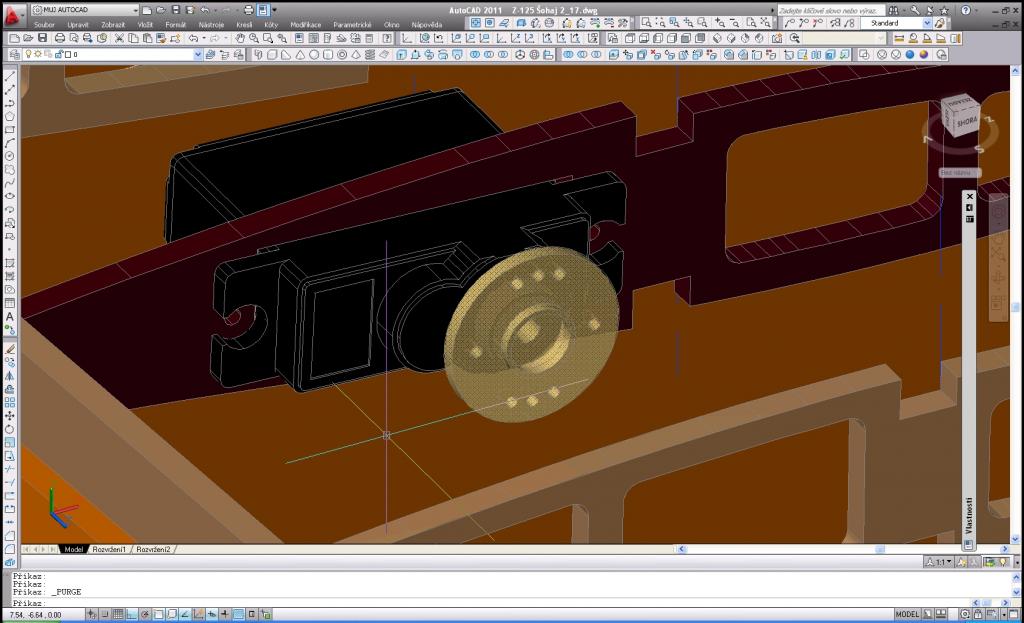
Task: Click the Save icon in quick access toolbar
Action: click(175, 9)
